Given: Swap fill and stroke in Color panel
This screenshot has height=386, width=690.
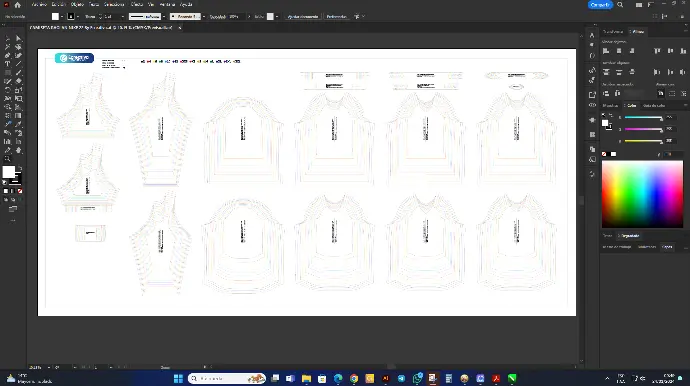Looking at the screenshot, I should [x=611, y=115].
